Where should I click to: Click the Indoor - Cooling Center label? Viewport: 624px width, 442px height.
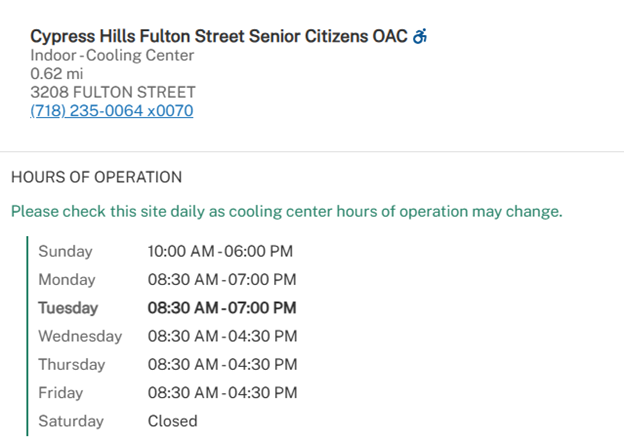[x=112, y=55]
